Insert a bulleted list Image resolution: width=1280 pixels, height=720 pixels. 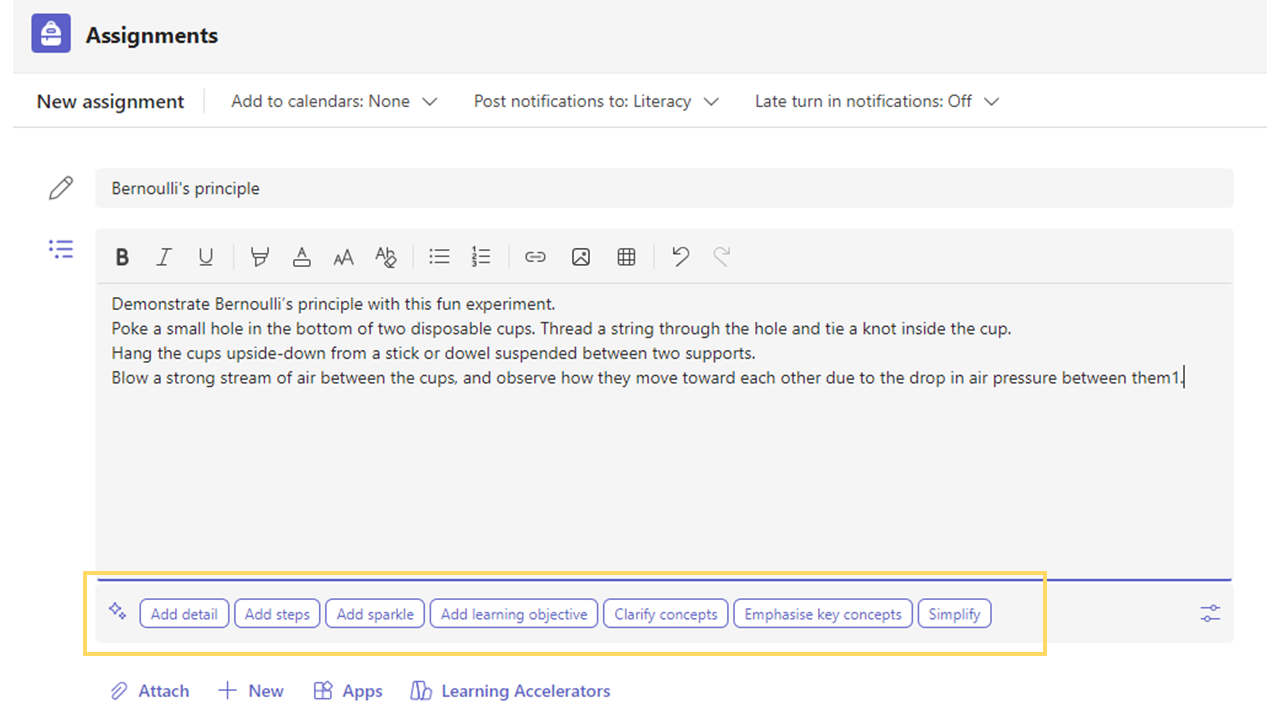pyautogui.click(x=439, y=257)
